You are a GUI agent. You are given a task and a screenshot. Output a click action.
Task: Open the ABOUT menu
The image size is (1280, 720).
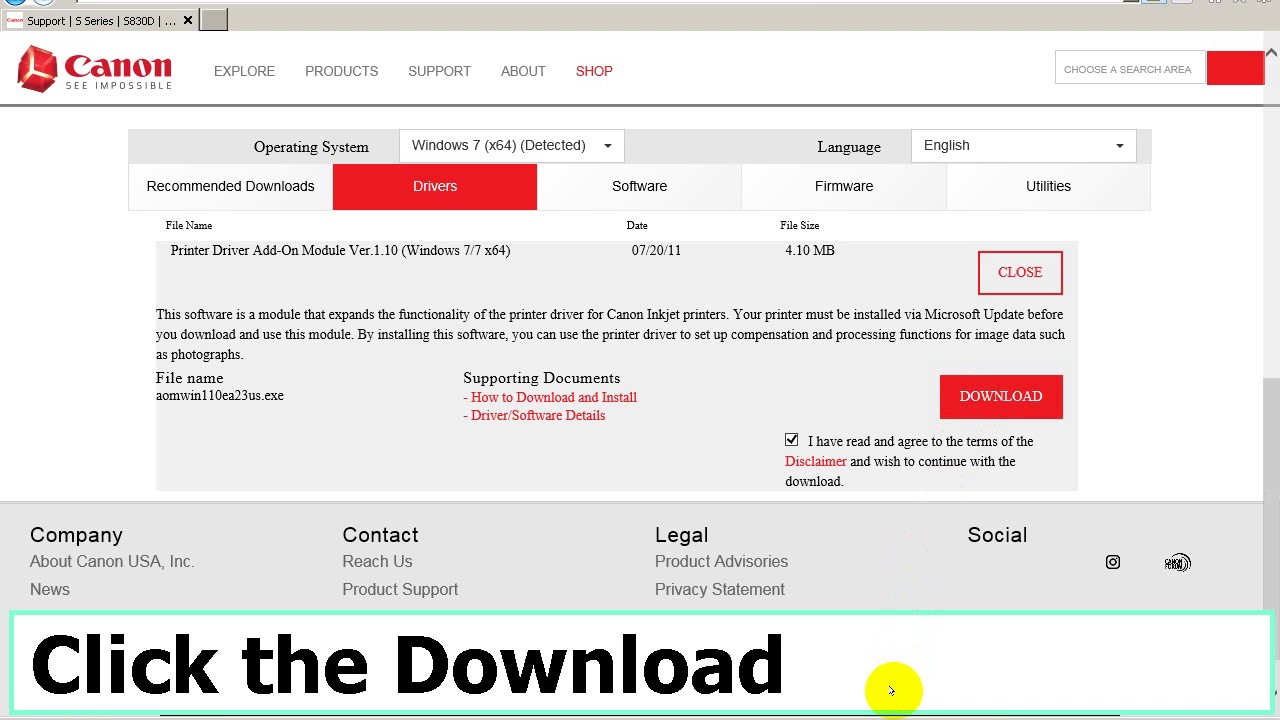pyautogui.click(x=523, y=71)
